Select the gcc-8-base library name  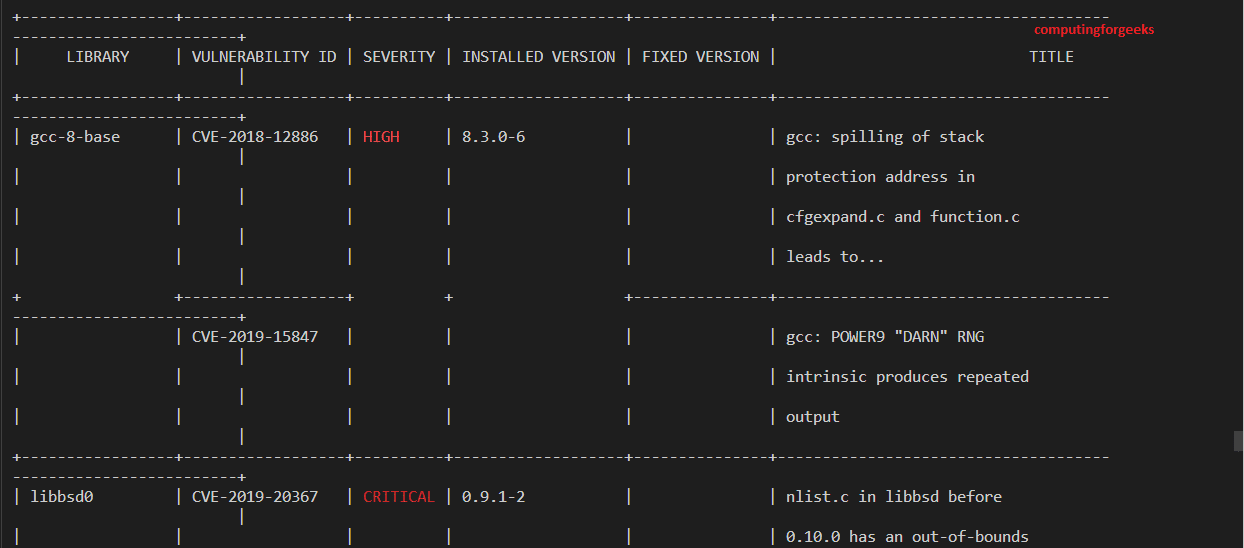[x=75, y=137]
